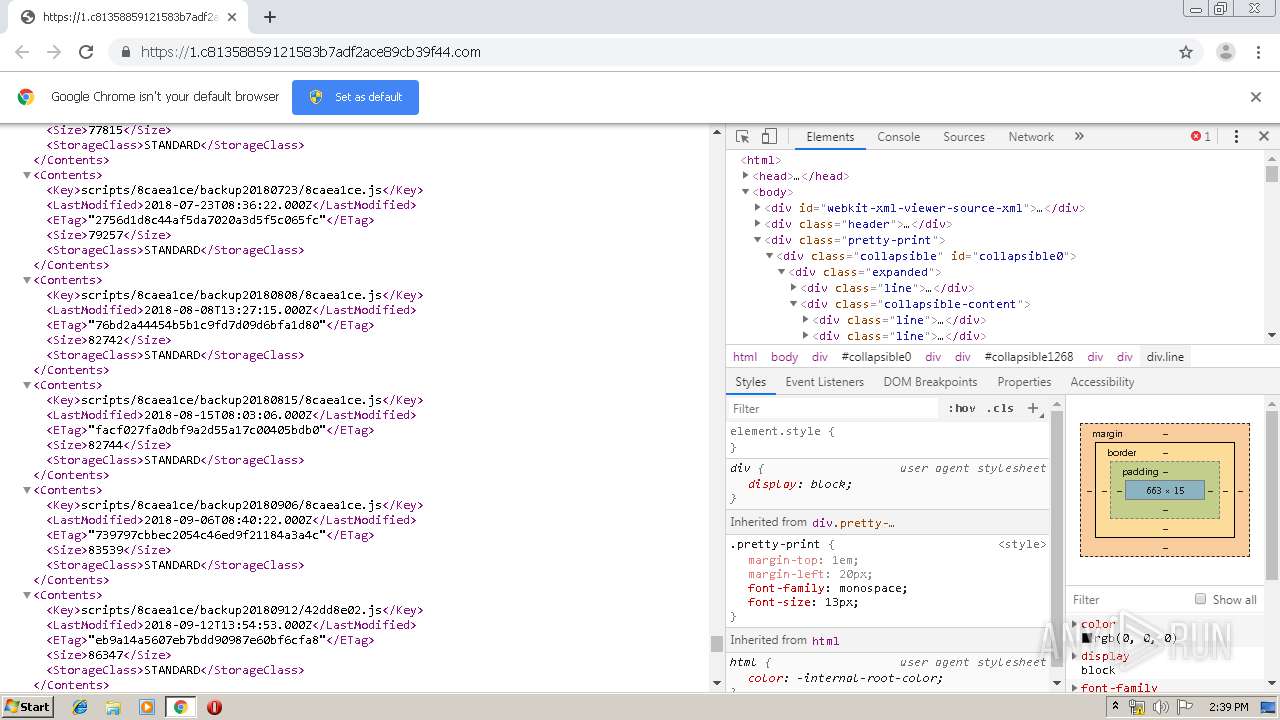Open the Windows Start menu
The height and width of the screenshot is (720, 1280).
(28, 707)
